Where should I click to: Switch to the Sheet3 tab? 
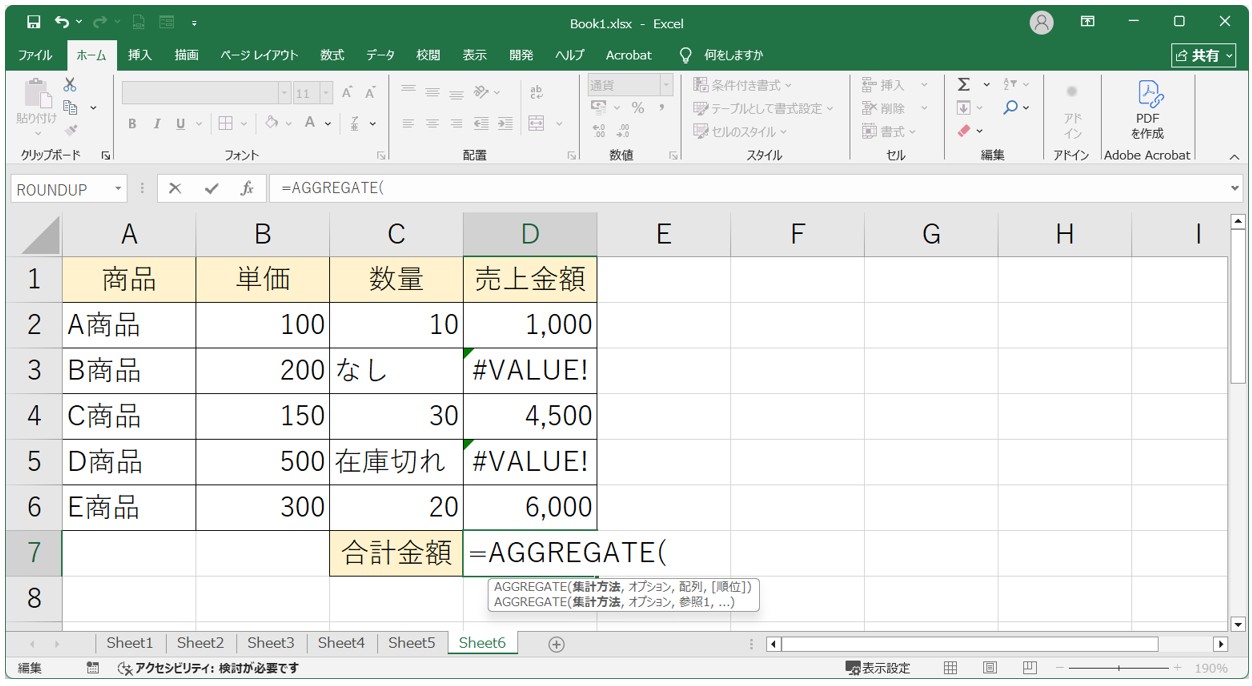(x=270, y=643)
